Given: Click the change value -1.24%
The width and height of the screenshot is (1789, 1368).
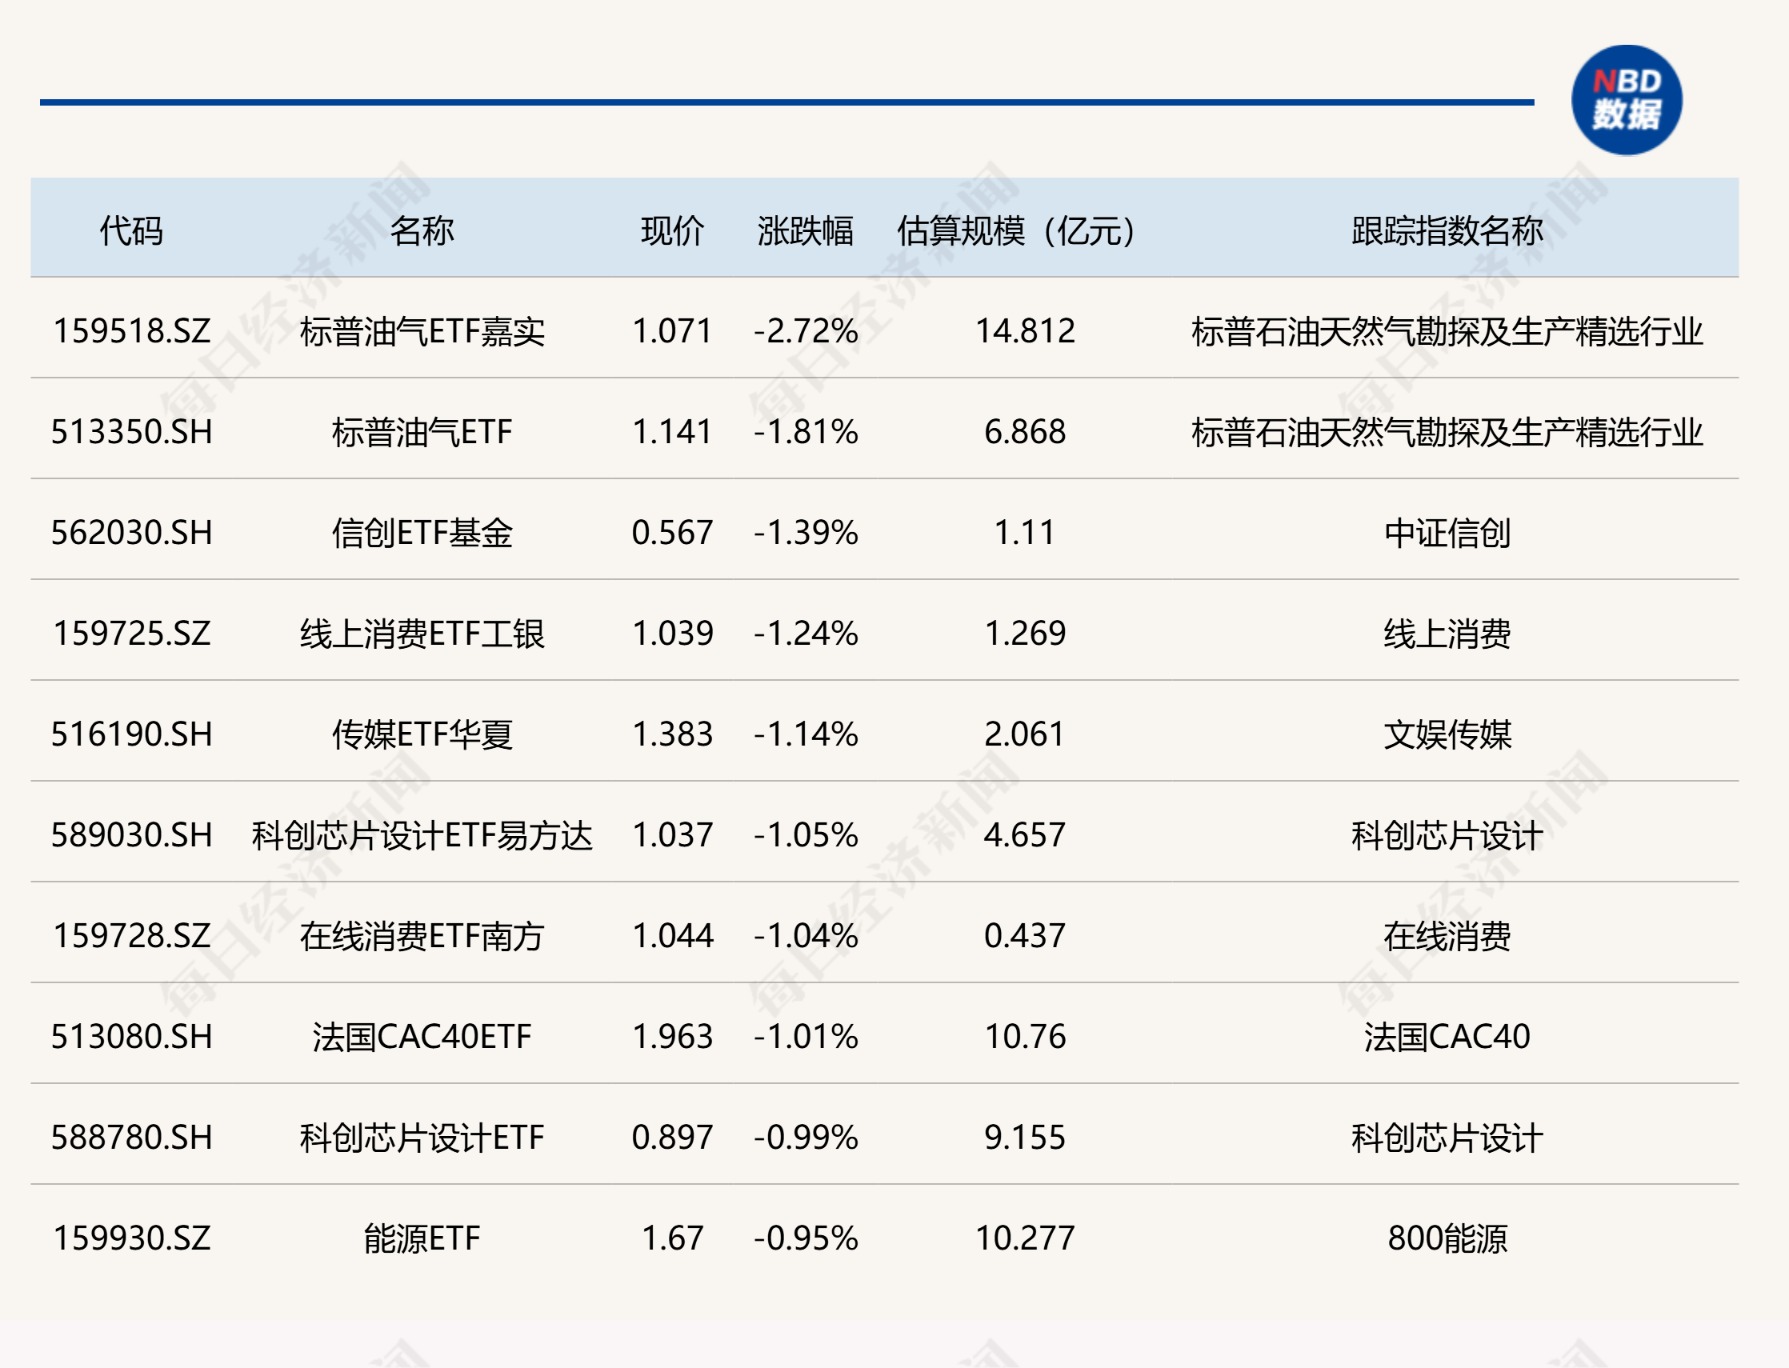Looking at the screenshot, I should click(806, 634).
